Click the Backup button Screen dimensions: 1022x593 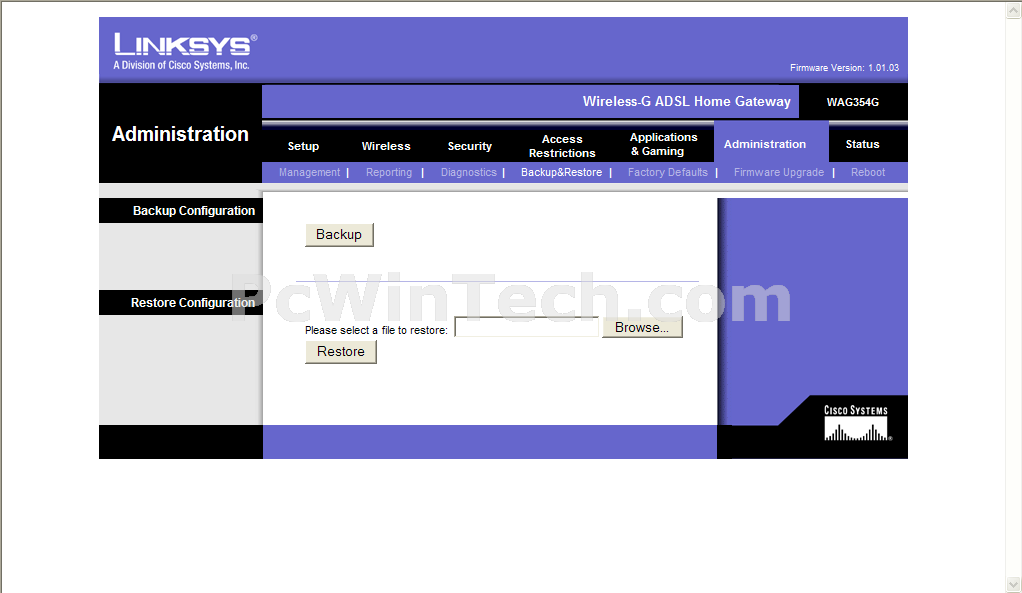click(x=339, y=235)
